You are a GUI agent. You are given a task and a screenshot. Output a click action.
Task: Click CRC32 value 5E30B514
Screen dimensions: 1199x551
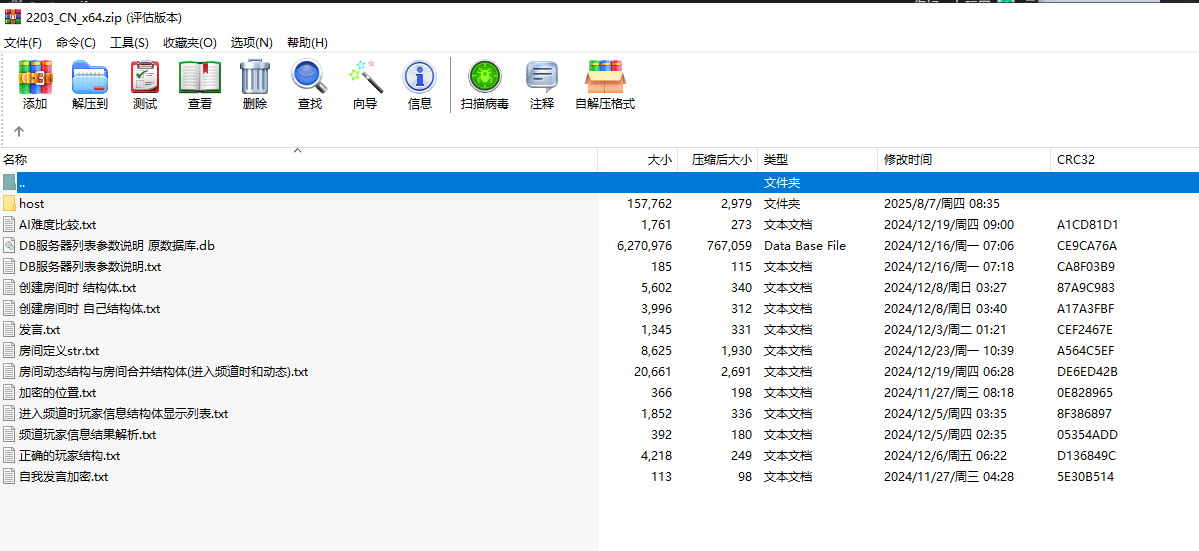point(1087,477)
